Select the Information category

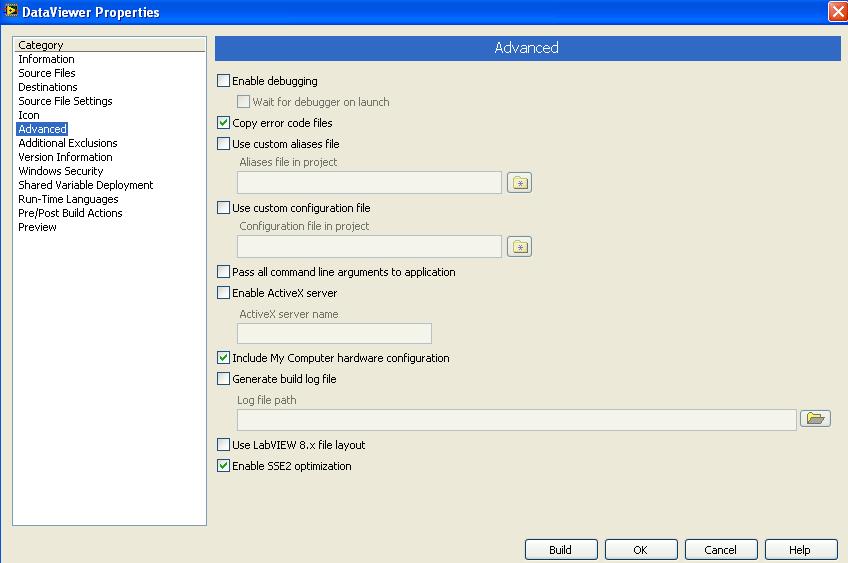coord(47,59)
